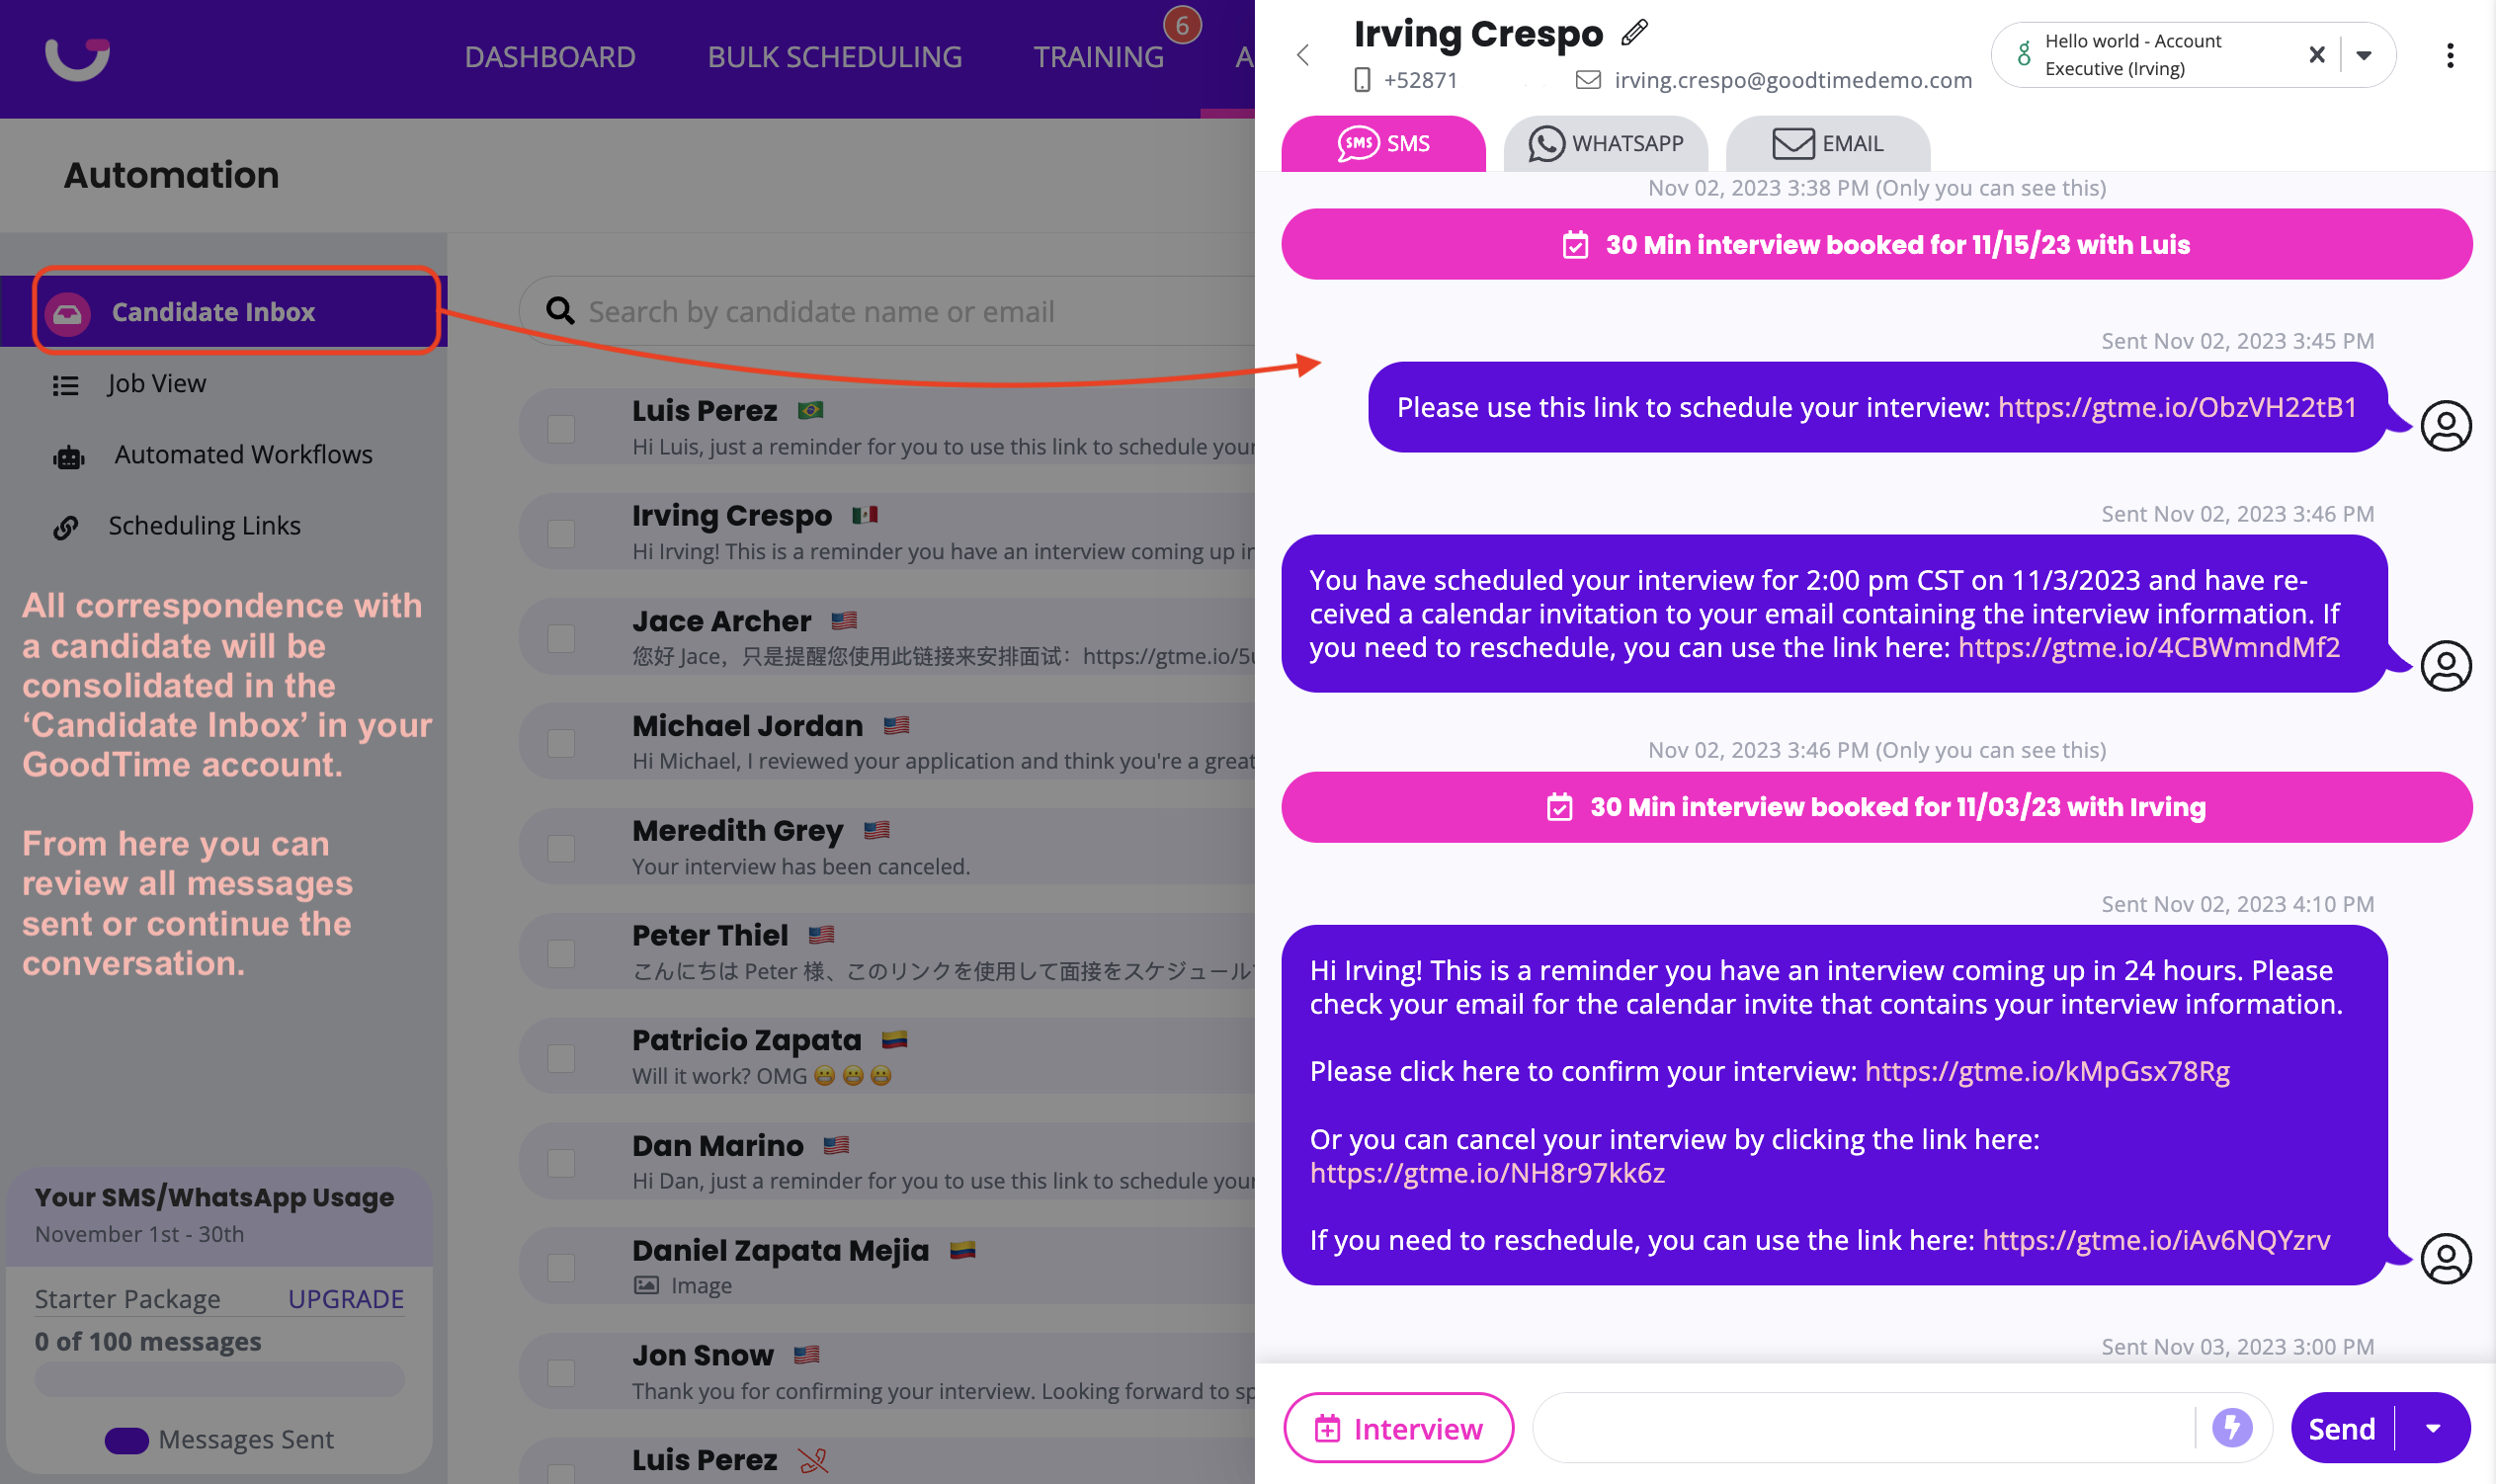The width and height of the screenshot is (2496, 1484).
Task: Click the Interview button
Action: click(x=1397, y=1428)
